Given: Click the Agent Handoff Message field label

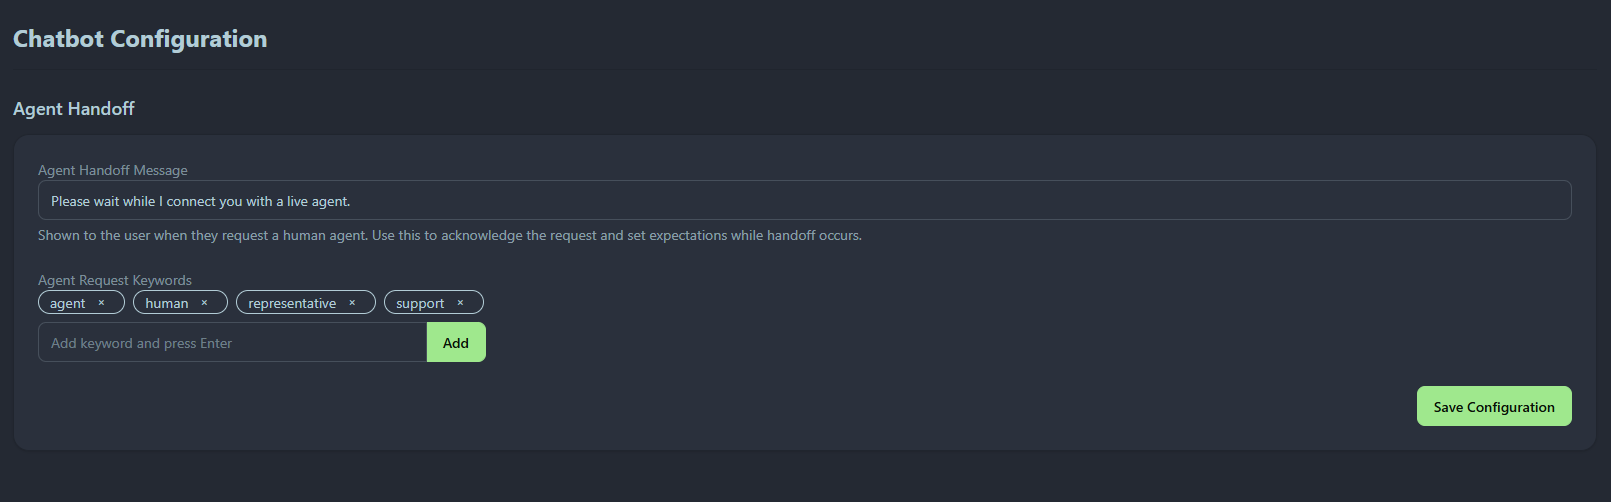Looking at the screenshot, I should pos(113,170).
